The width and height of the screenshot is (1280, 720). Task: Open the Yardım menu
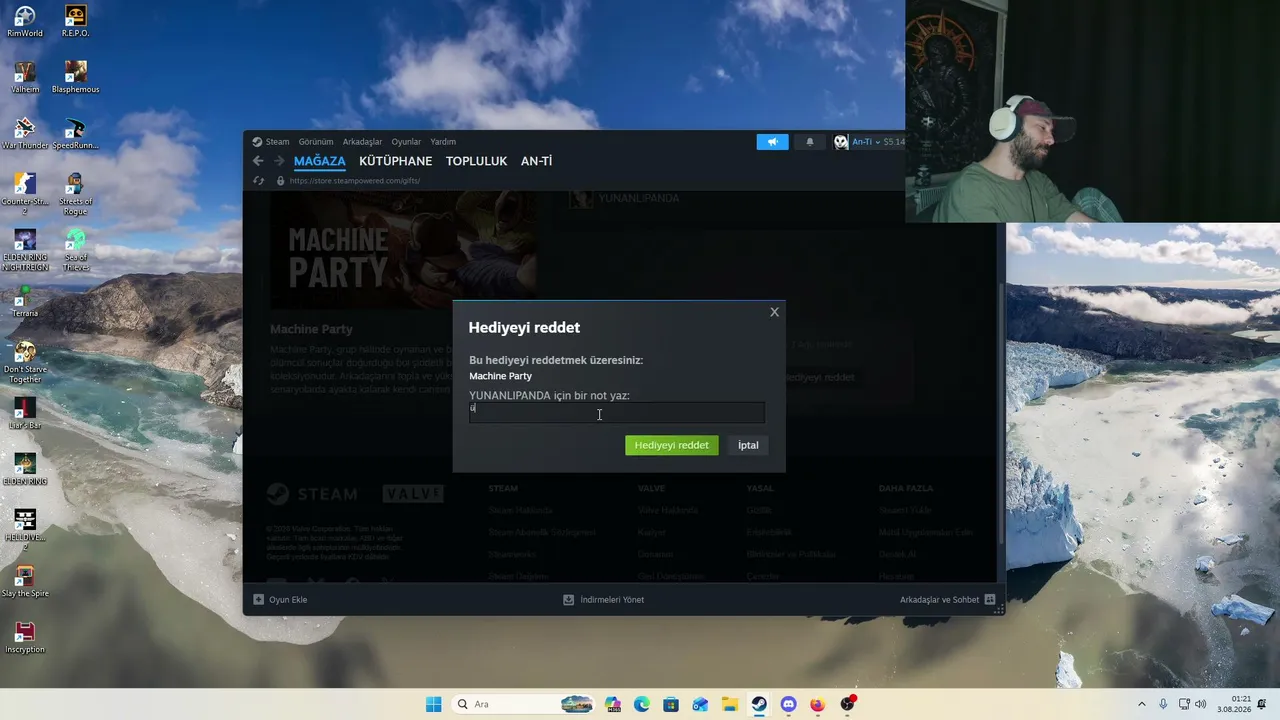coord(443,142)
